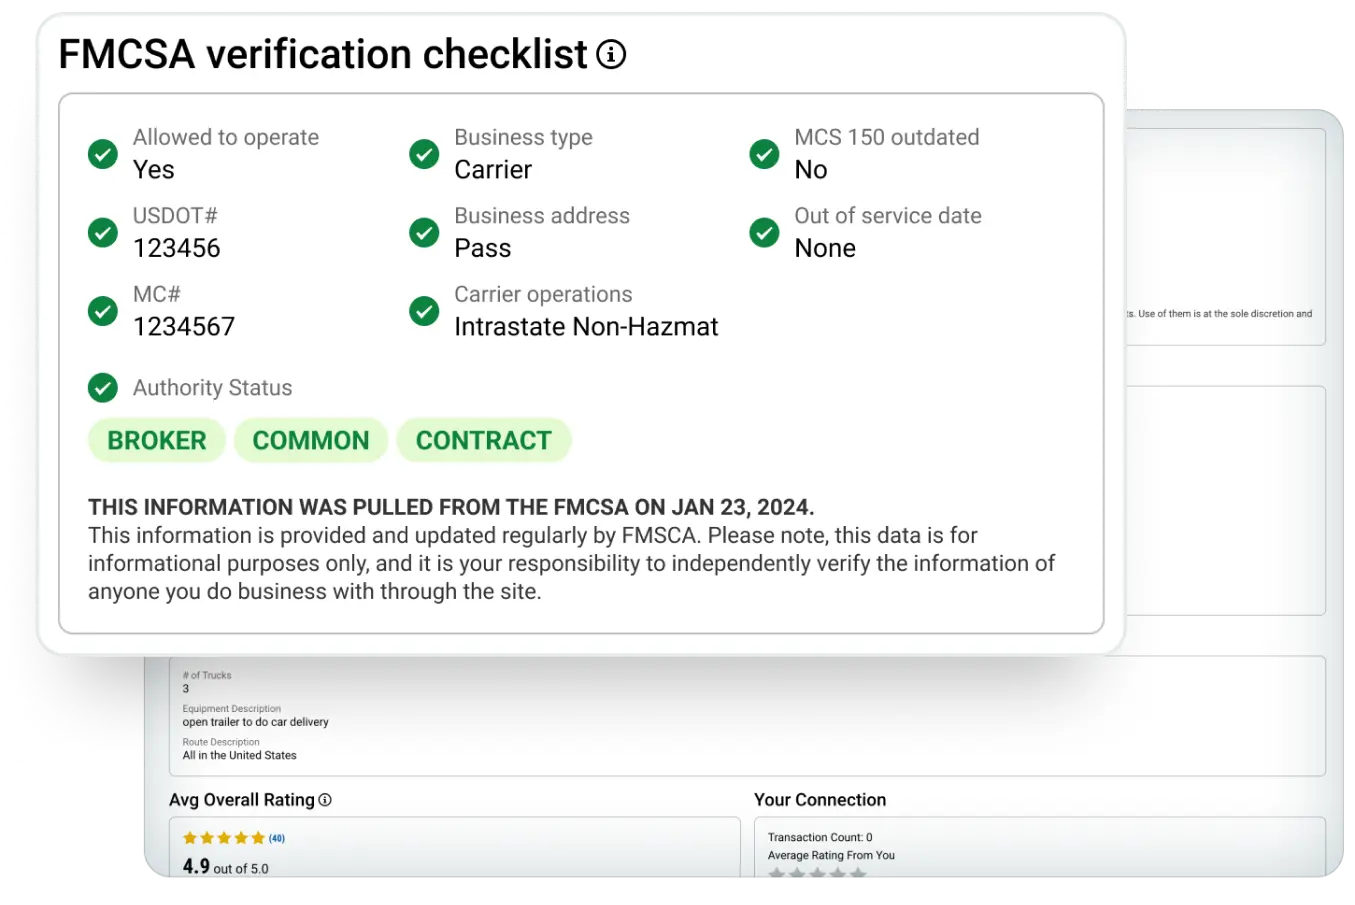Screen dimensions: 1355x905
Task: Click checkmark next to Business address
Action: tap(424, 232)
